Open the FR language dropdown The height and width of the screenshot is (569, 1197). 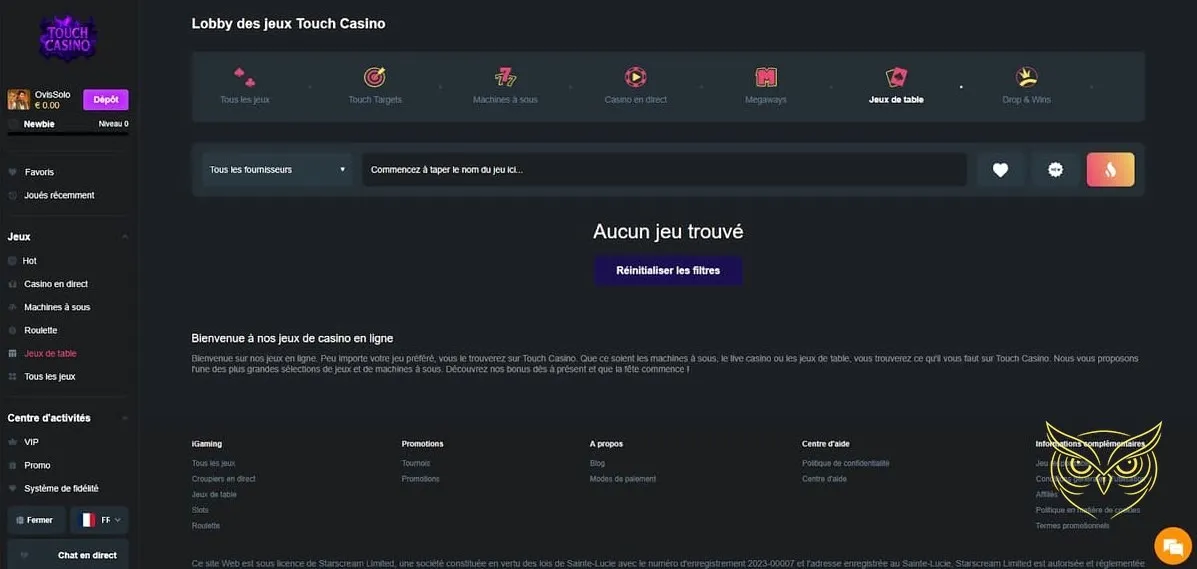click(x=99, y=520)
